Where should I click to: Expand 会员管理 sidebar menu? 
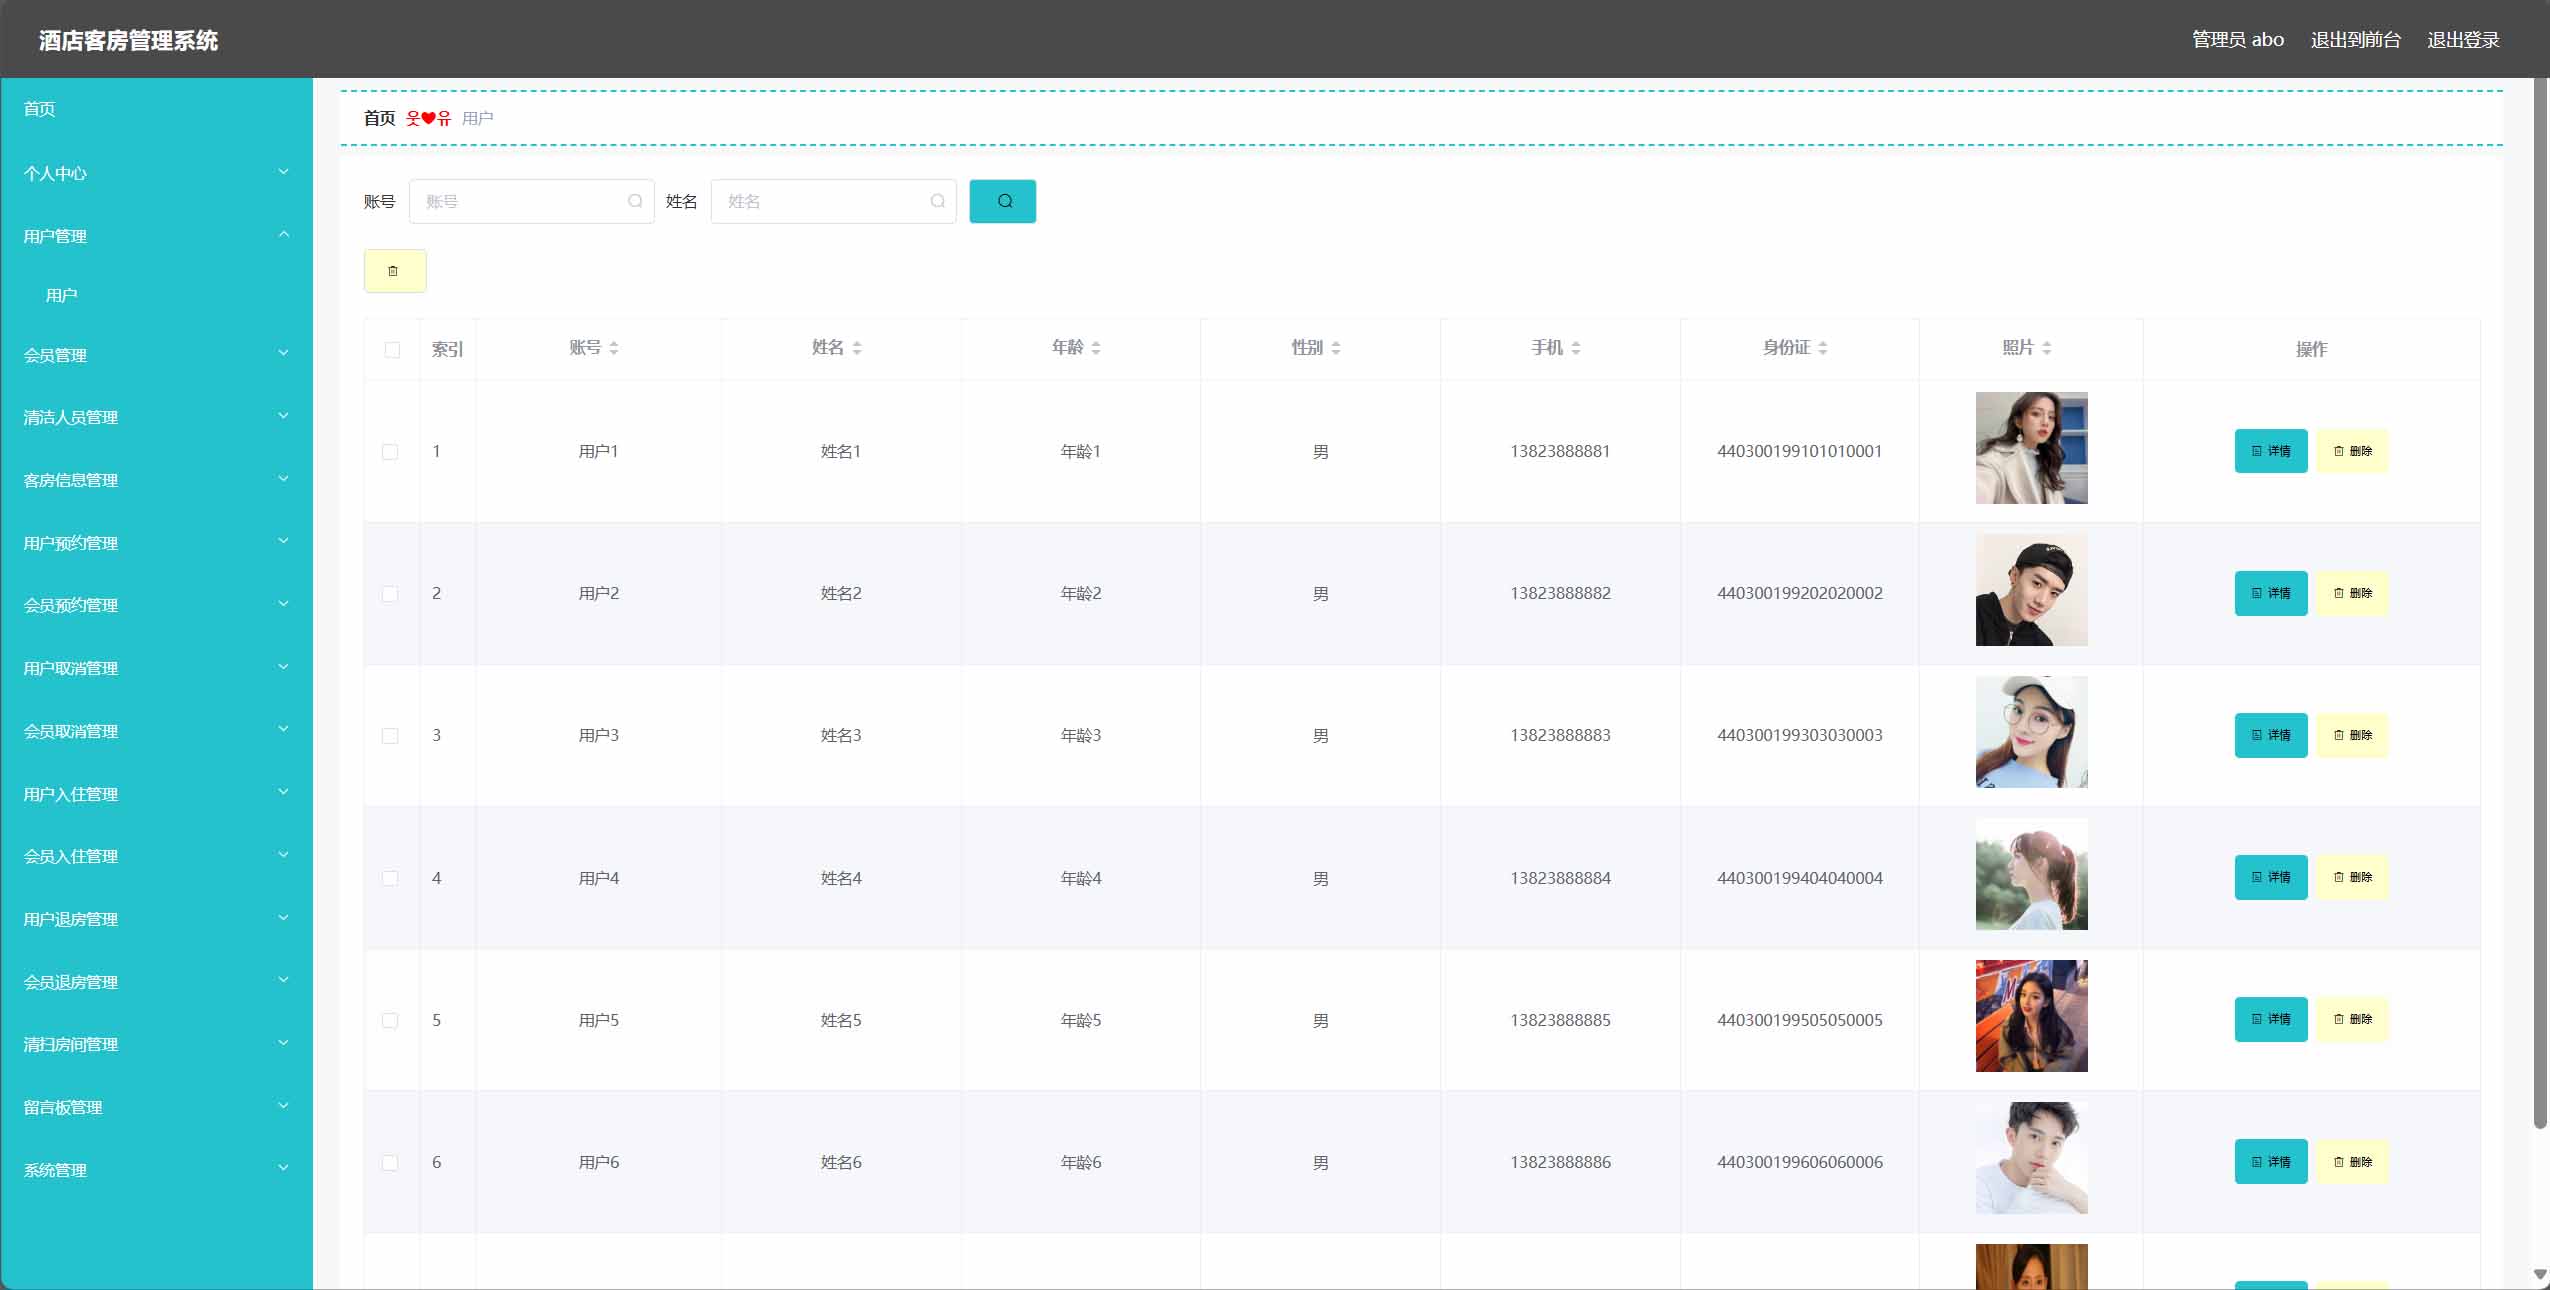(x=156, y=355)
